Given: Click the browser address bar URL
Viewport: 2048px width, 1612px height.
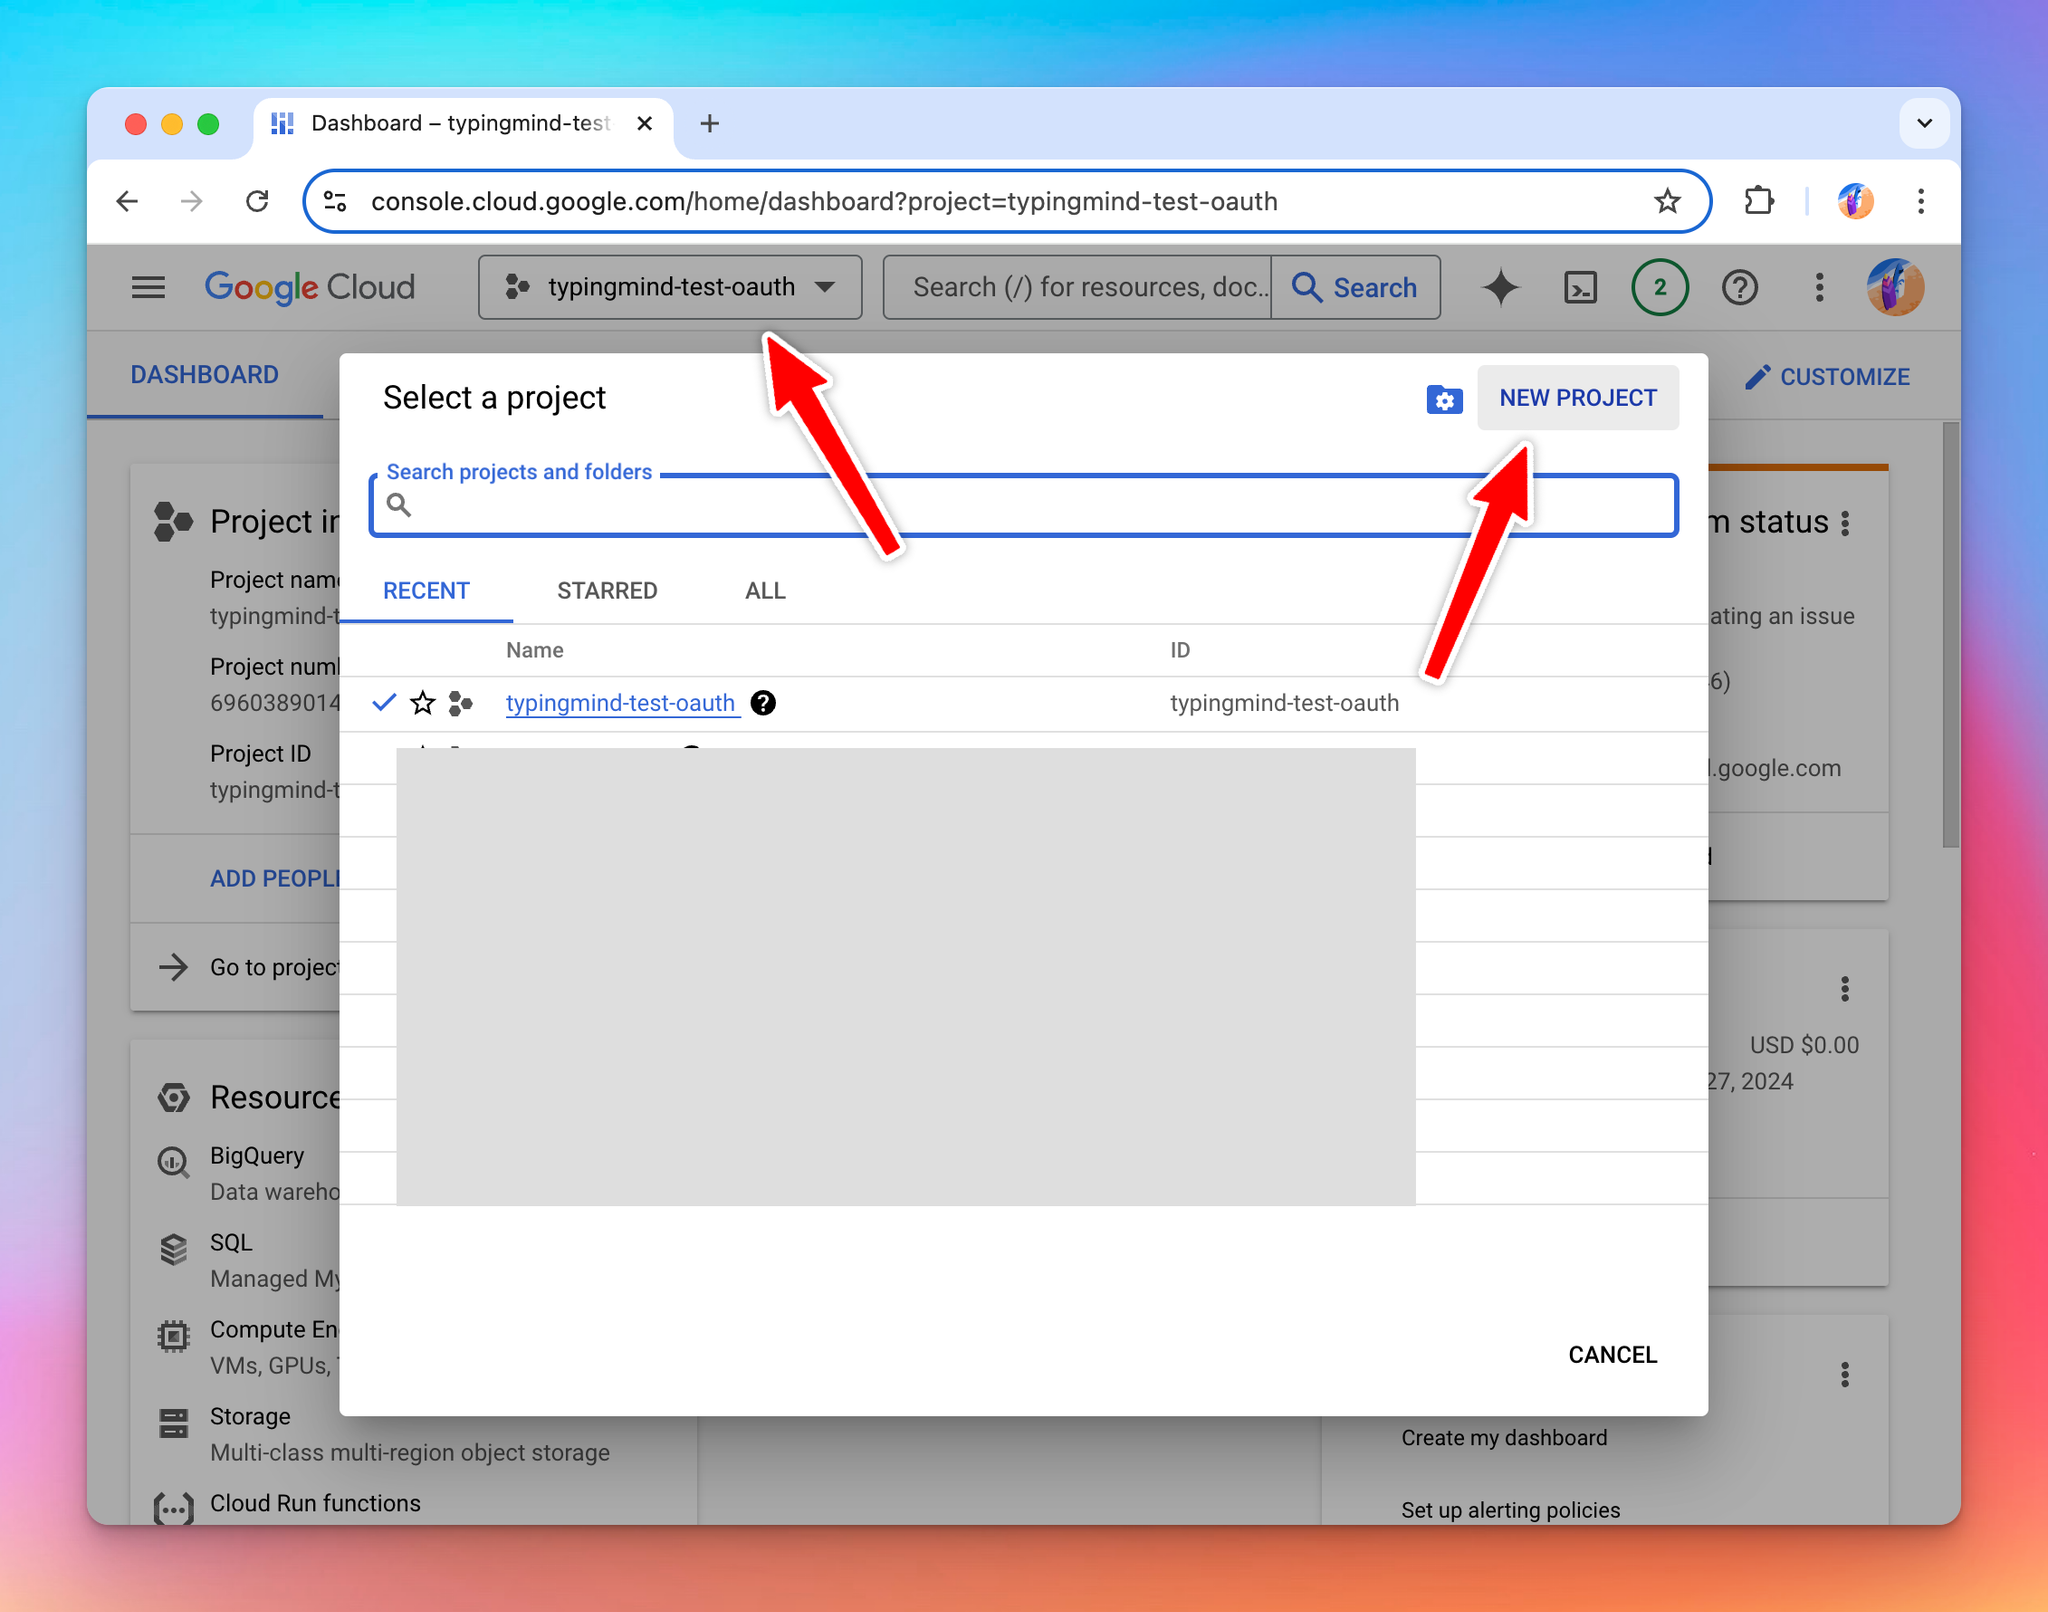Looking at the screenshot, I should pos(824,202).
